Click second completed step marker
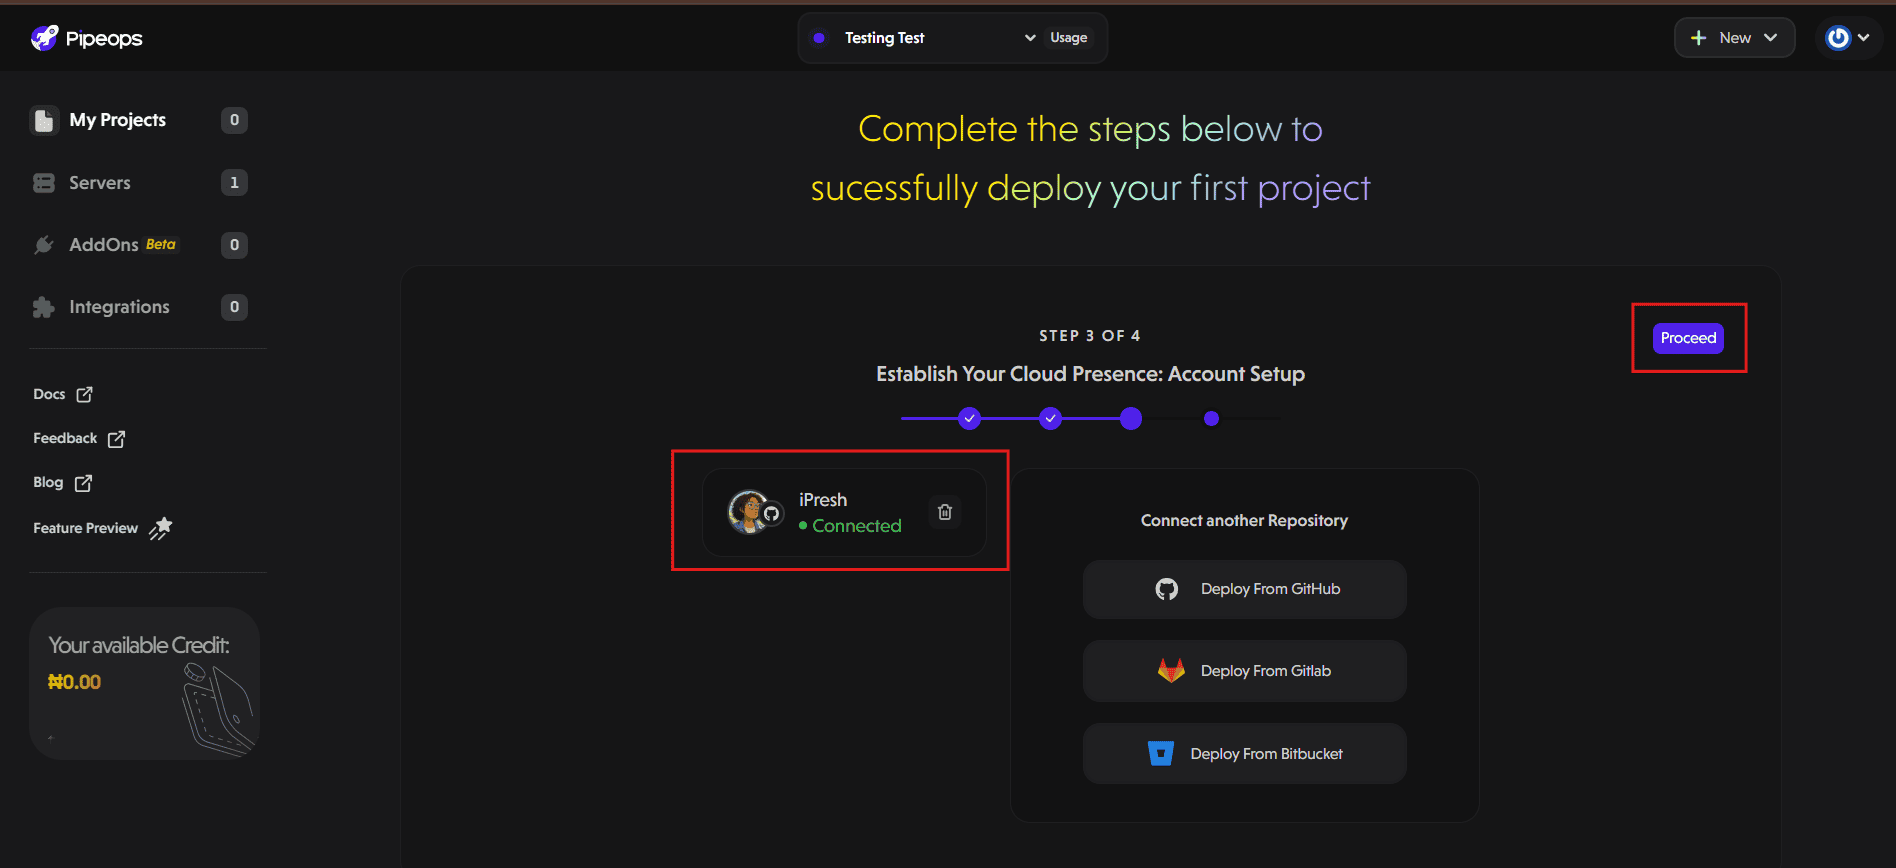This screenshot has width=1896, height=868. 1050,419
